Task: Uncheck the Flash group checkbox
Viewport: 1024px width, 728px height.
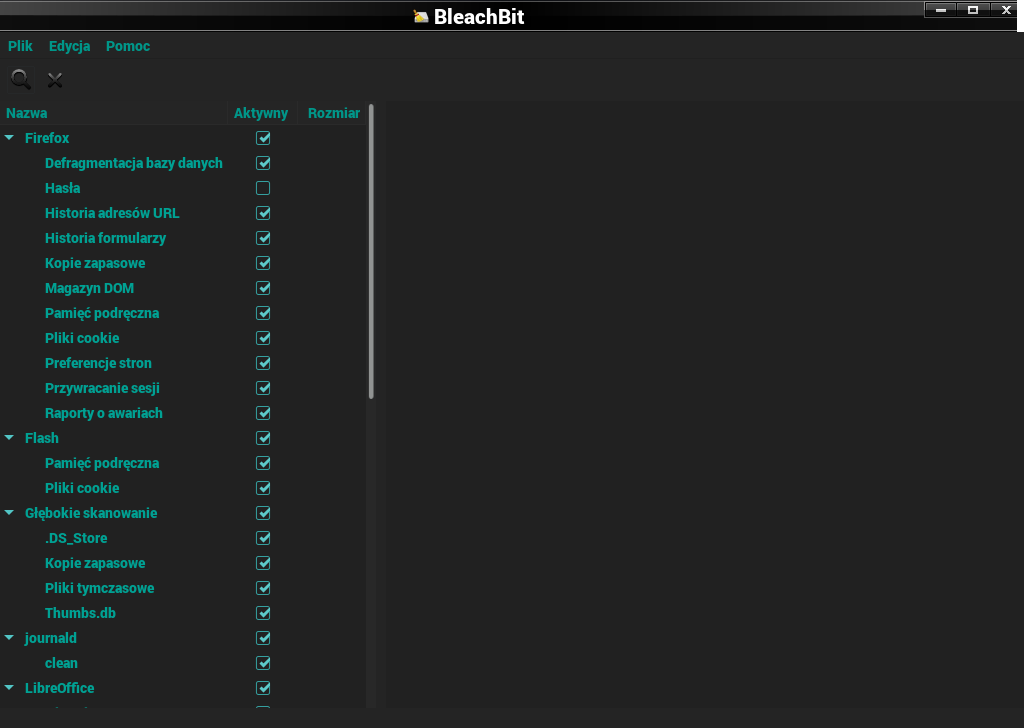Action: click(x=263, y=438)
